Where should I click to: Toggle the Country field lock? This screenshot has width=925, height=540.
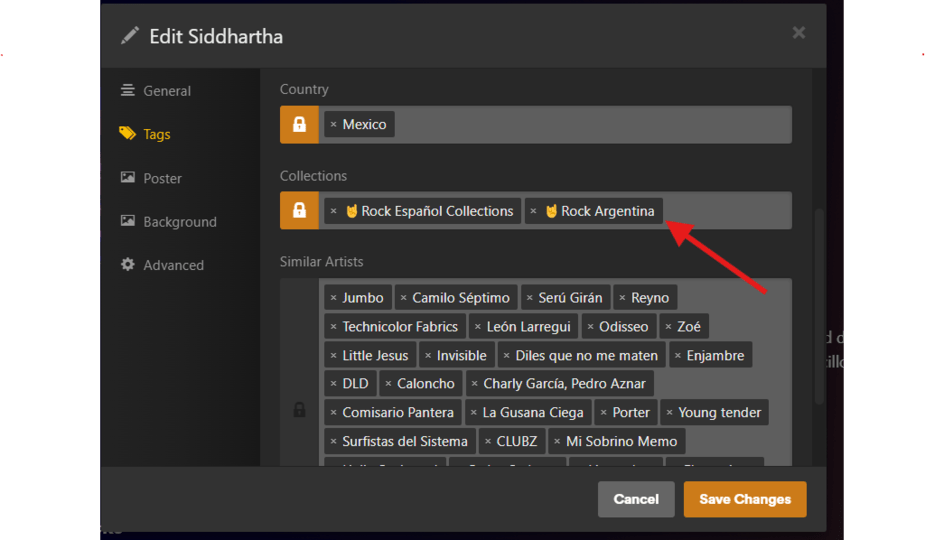coord(299,125)
